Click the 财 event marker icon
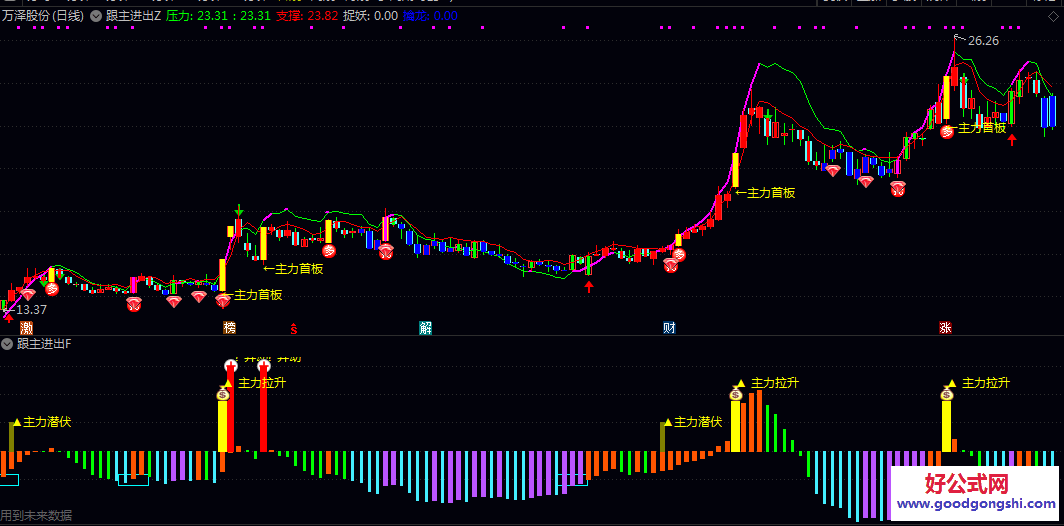 pyautogui.click(x=669, y=328)
